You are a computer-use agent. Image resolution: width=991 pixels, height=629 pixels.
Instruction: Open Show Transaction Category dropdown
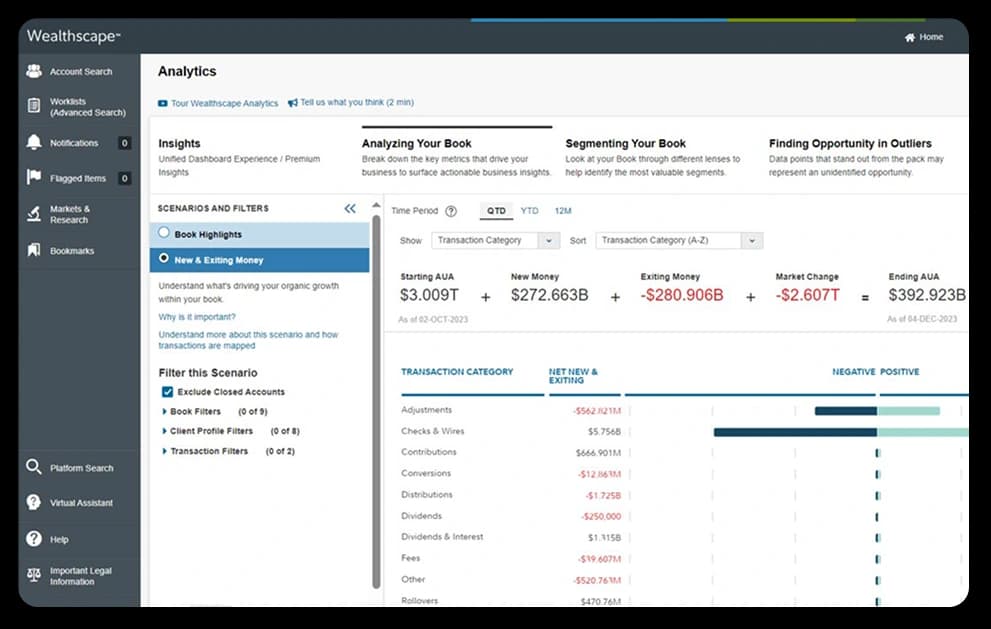point(496,240)
